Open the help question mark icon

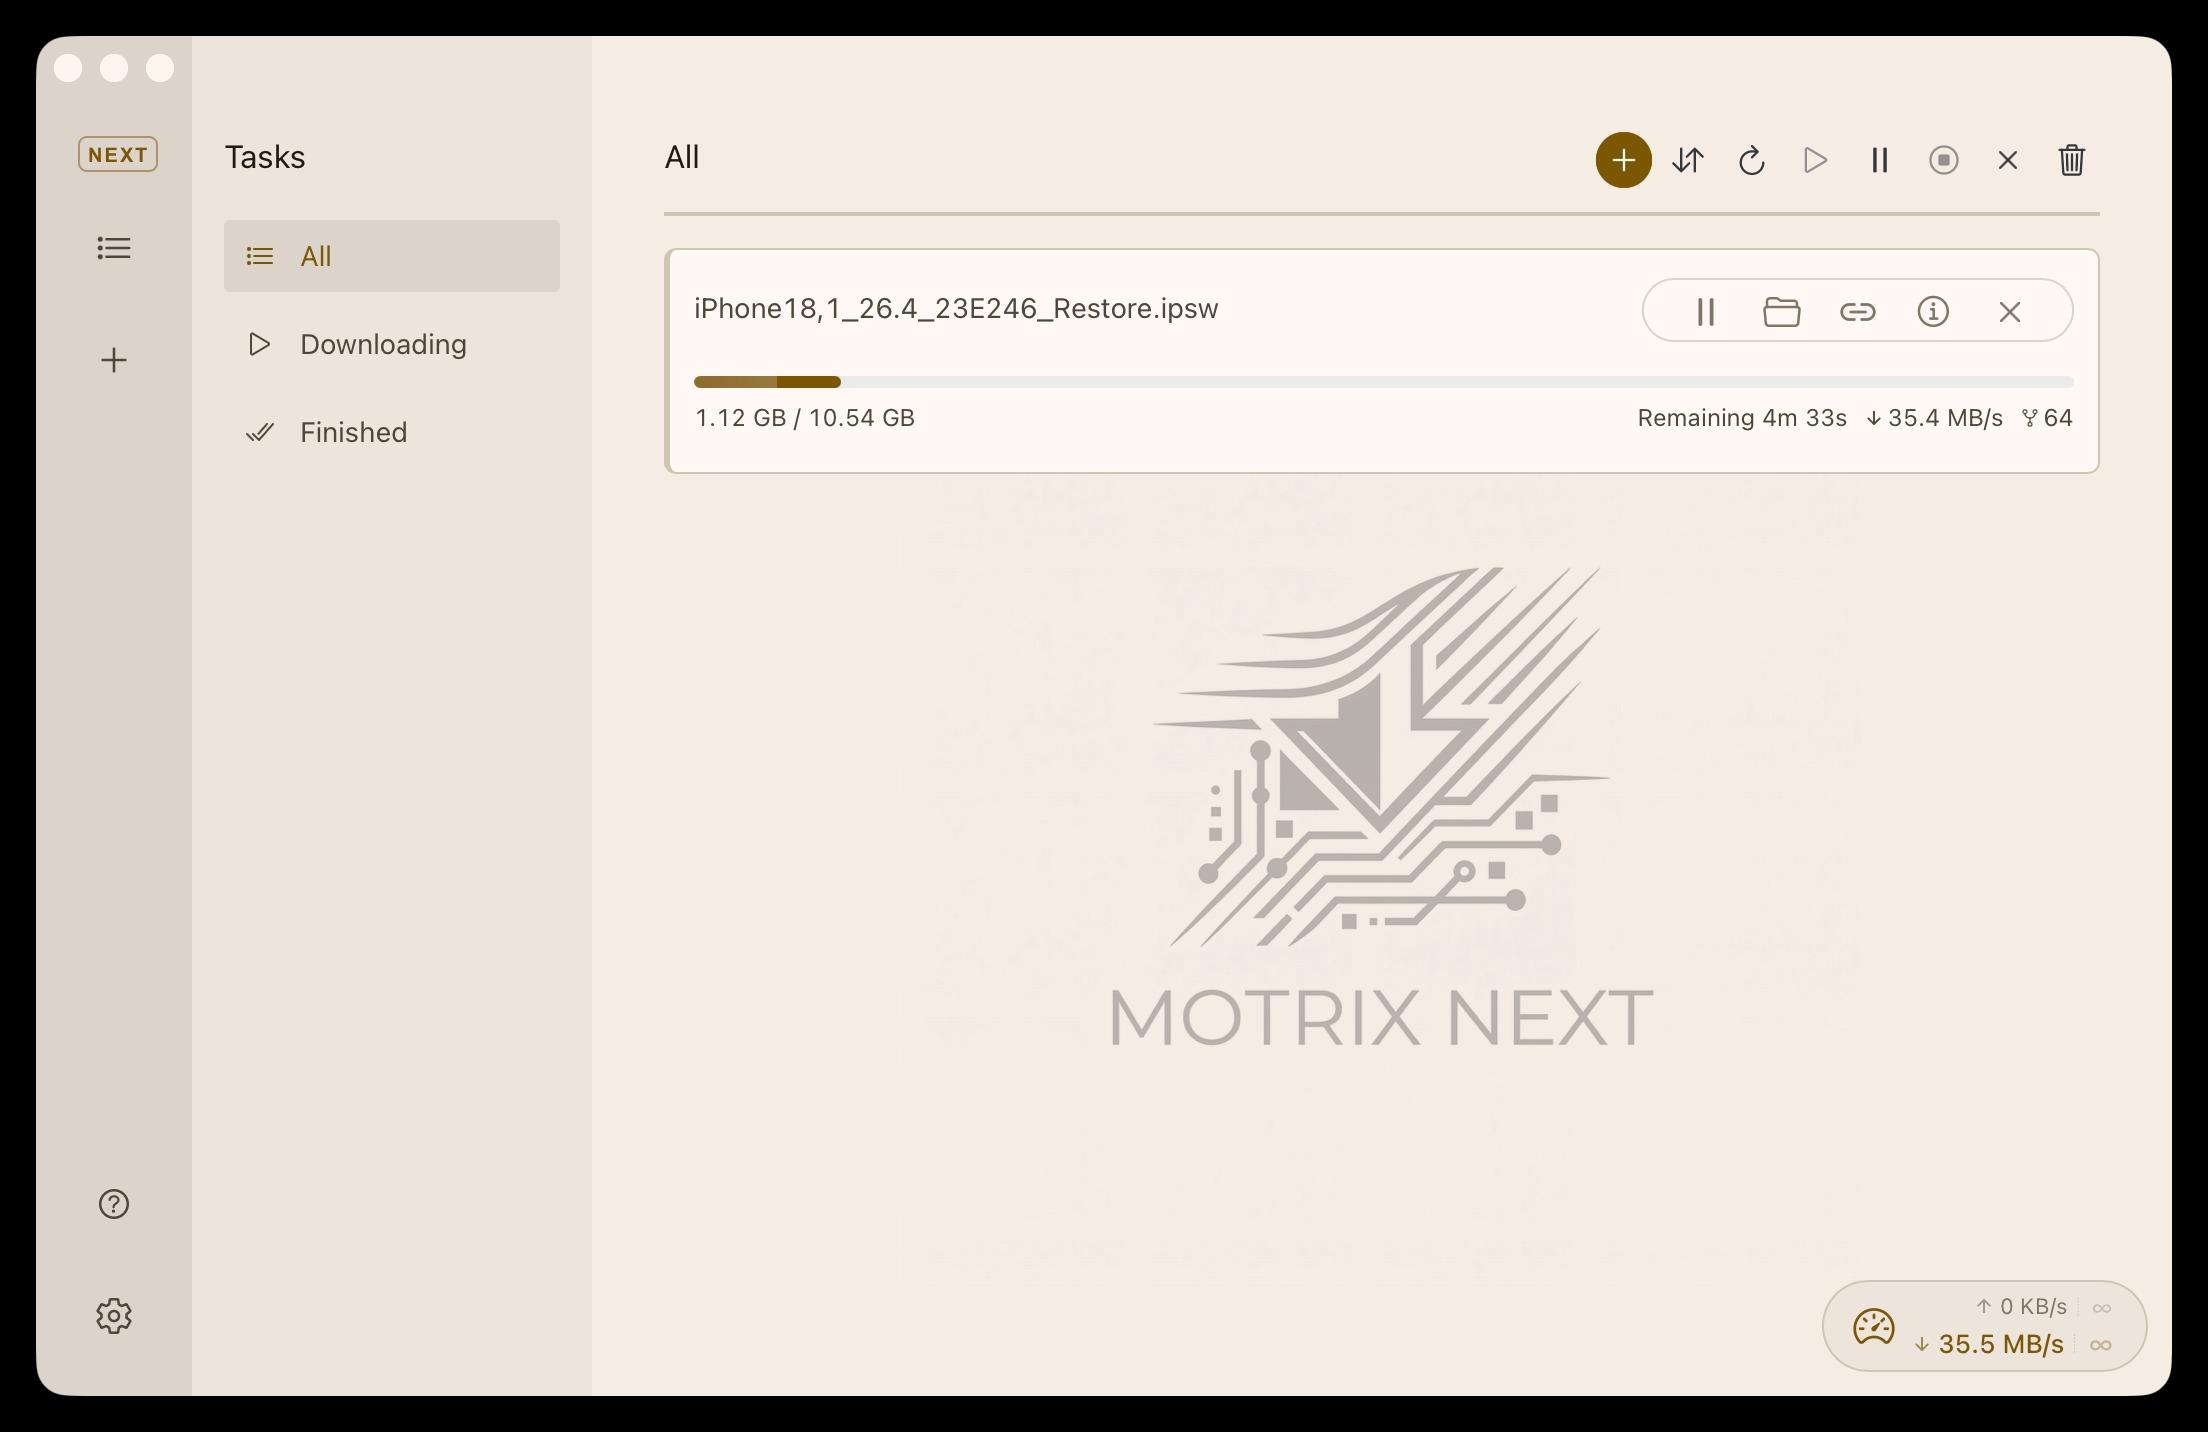114,1204
